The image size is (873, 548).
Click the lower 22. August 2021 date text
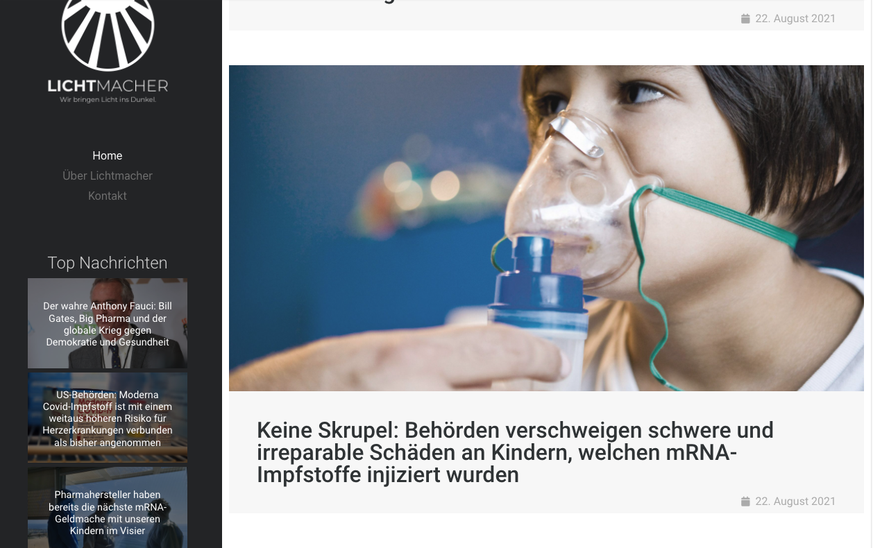click(x=795, y=501)
